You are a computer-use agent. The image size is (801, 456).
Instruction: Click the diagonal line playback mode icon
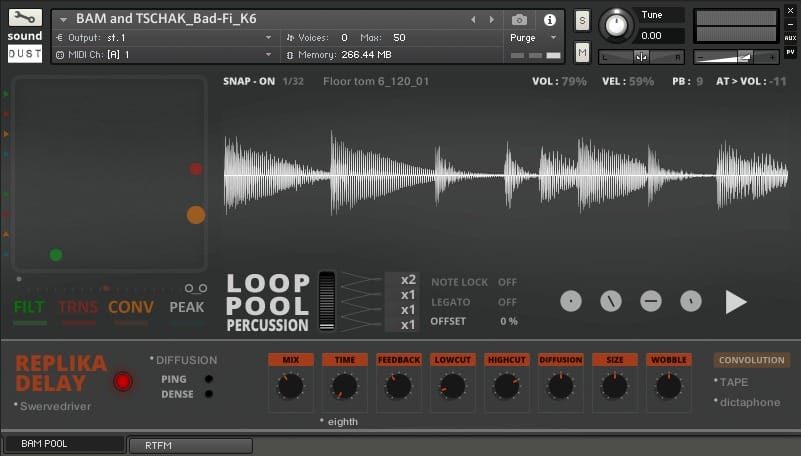coord(611,301)
